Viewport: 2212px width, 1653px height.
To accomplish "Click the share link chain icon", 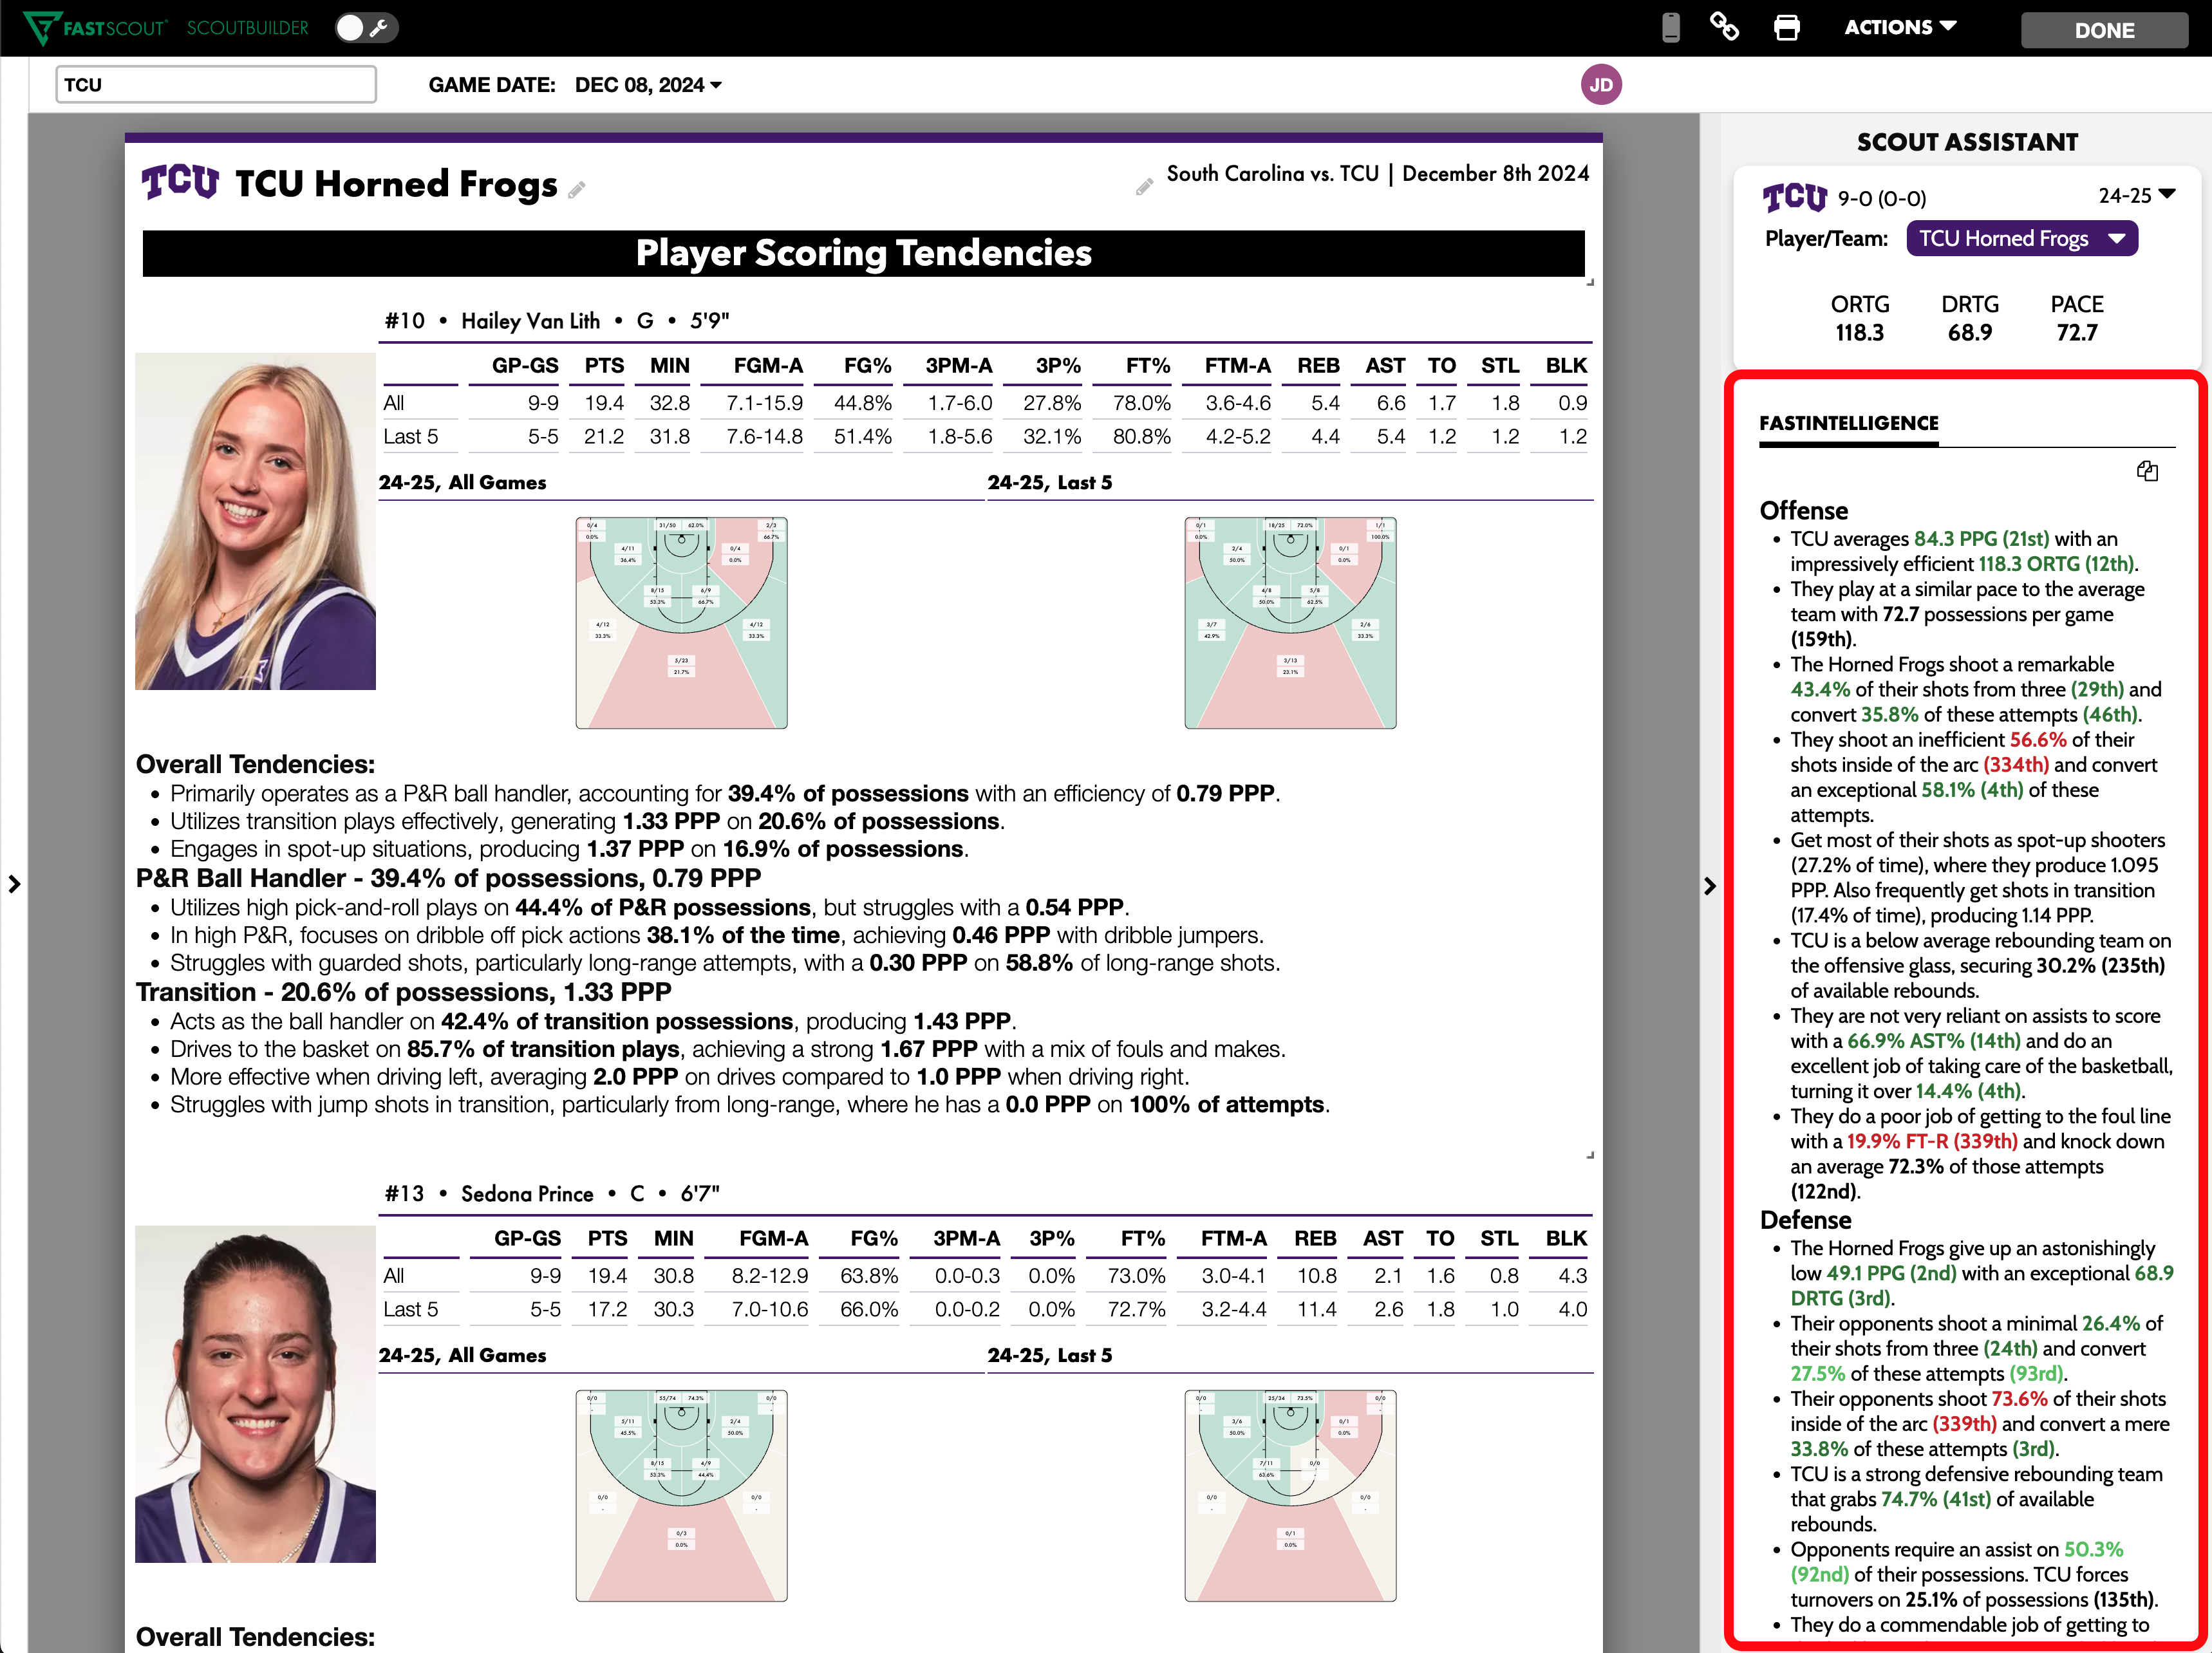I will coord(1724,27).
